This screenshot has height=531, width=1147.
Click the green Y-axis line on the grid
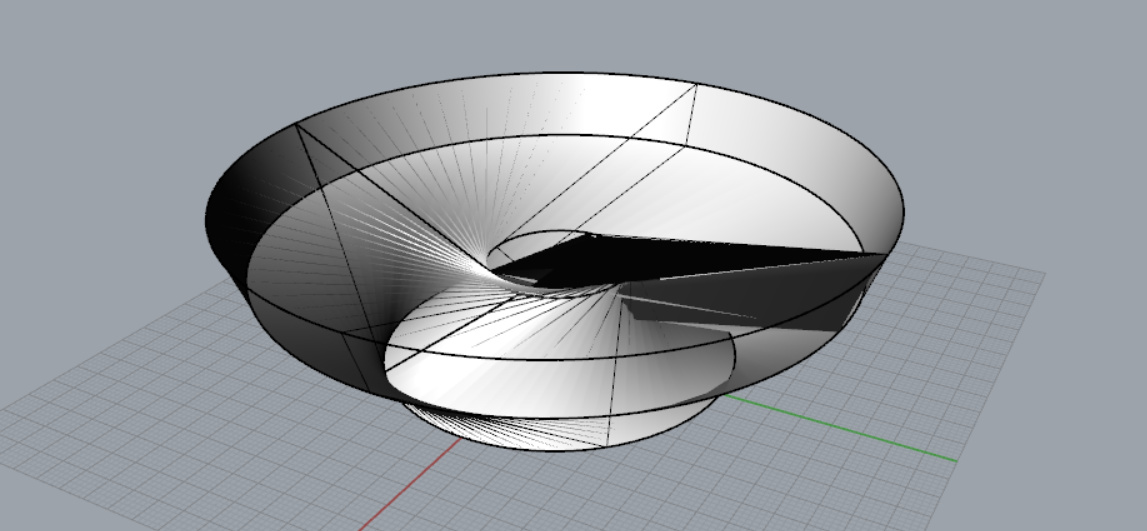(x=839, y=429)
